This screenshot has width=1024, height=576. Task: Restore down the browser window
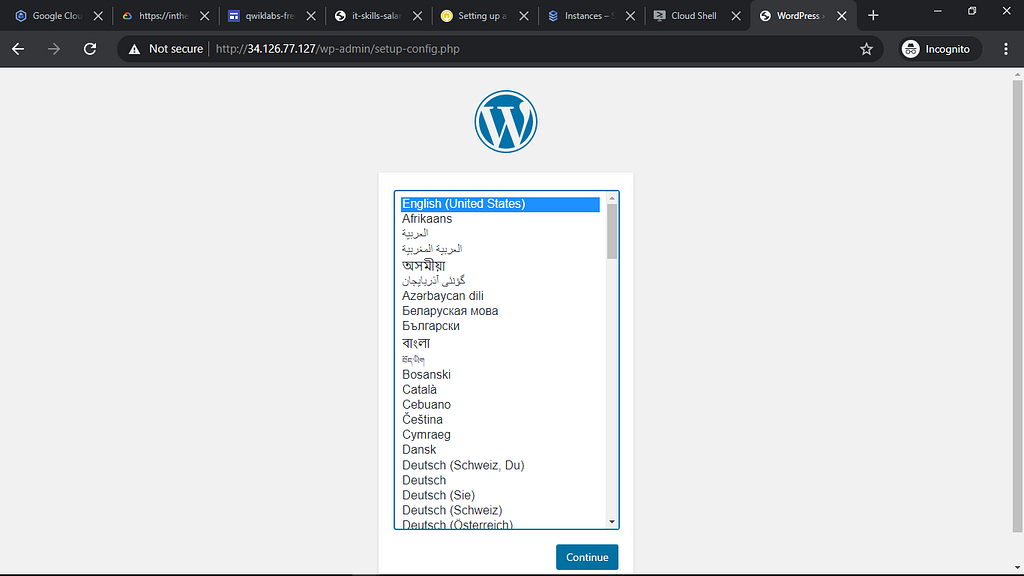972,10
